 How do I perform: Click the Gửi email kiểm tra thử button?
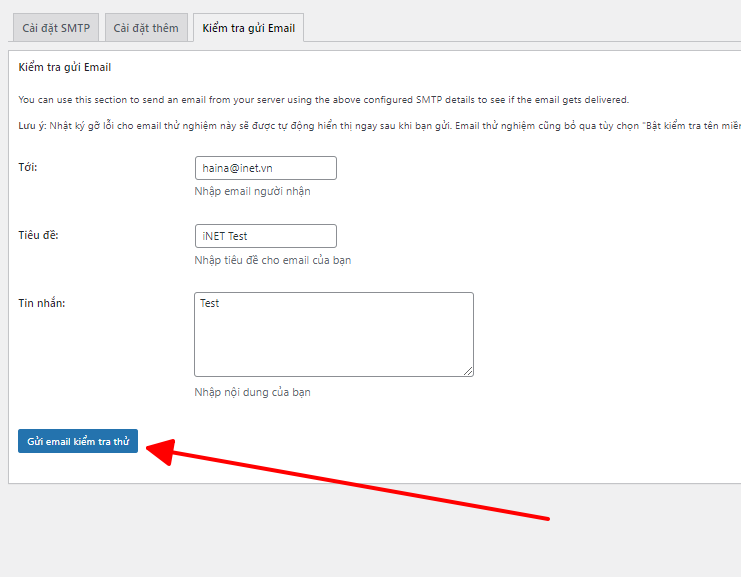pos(78,441)
